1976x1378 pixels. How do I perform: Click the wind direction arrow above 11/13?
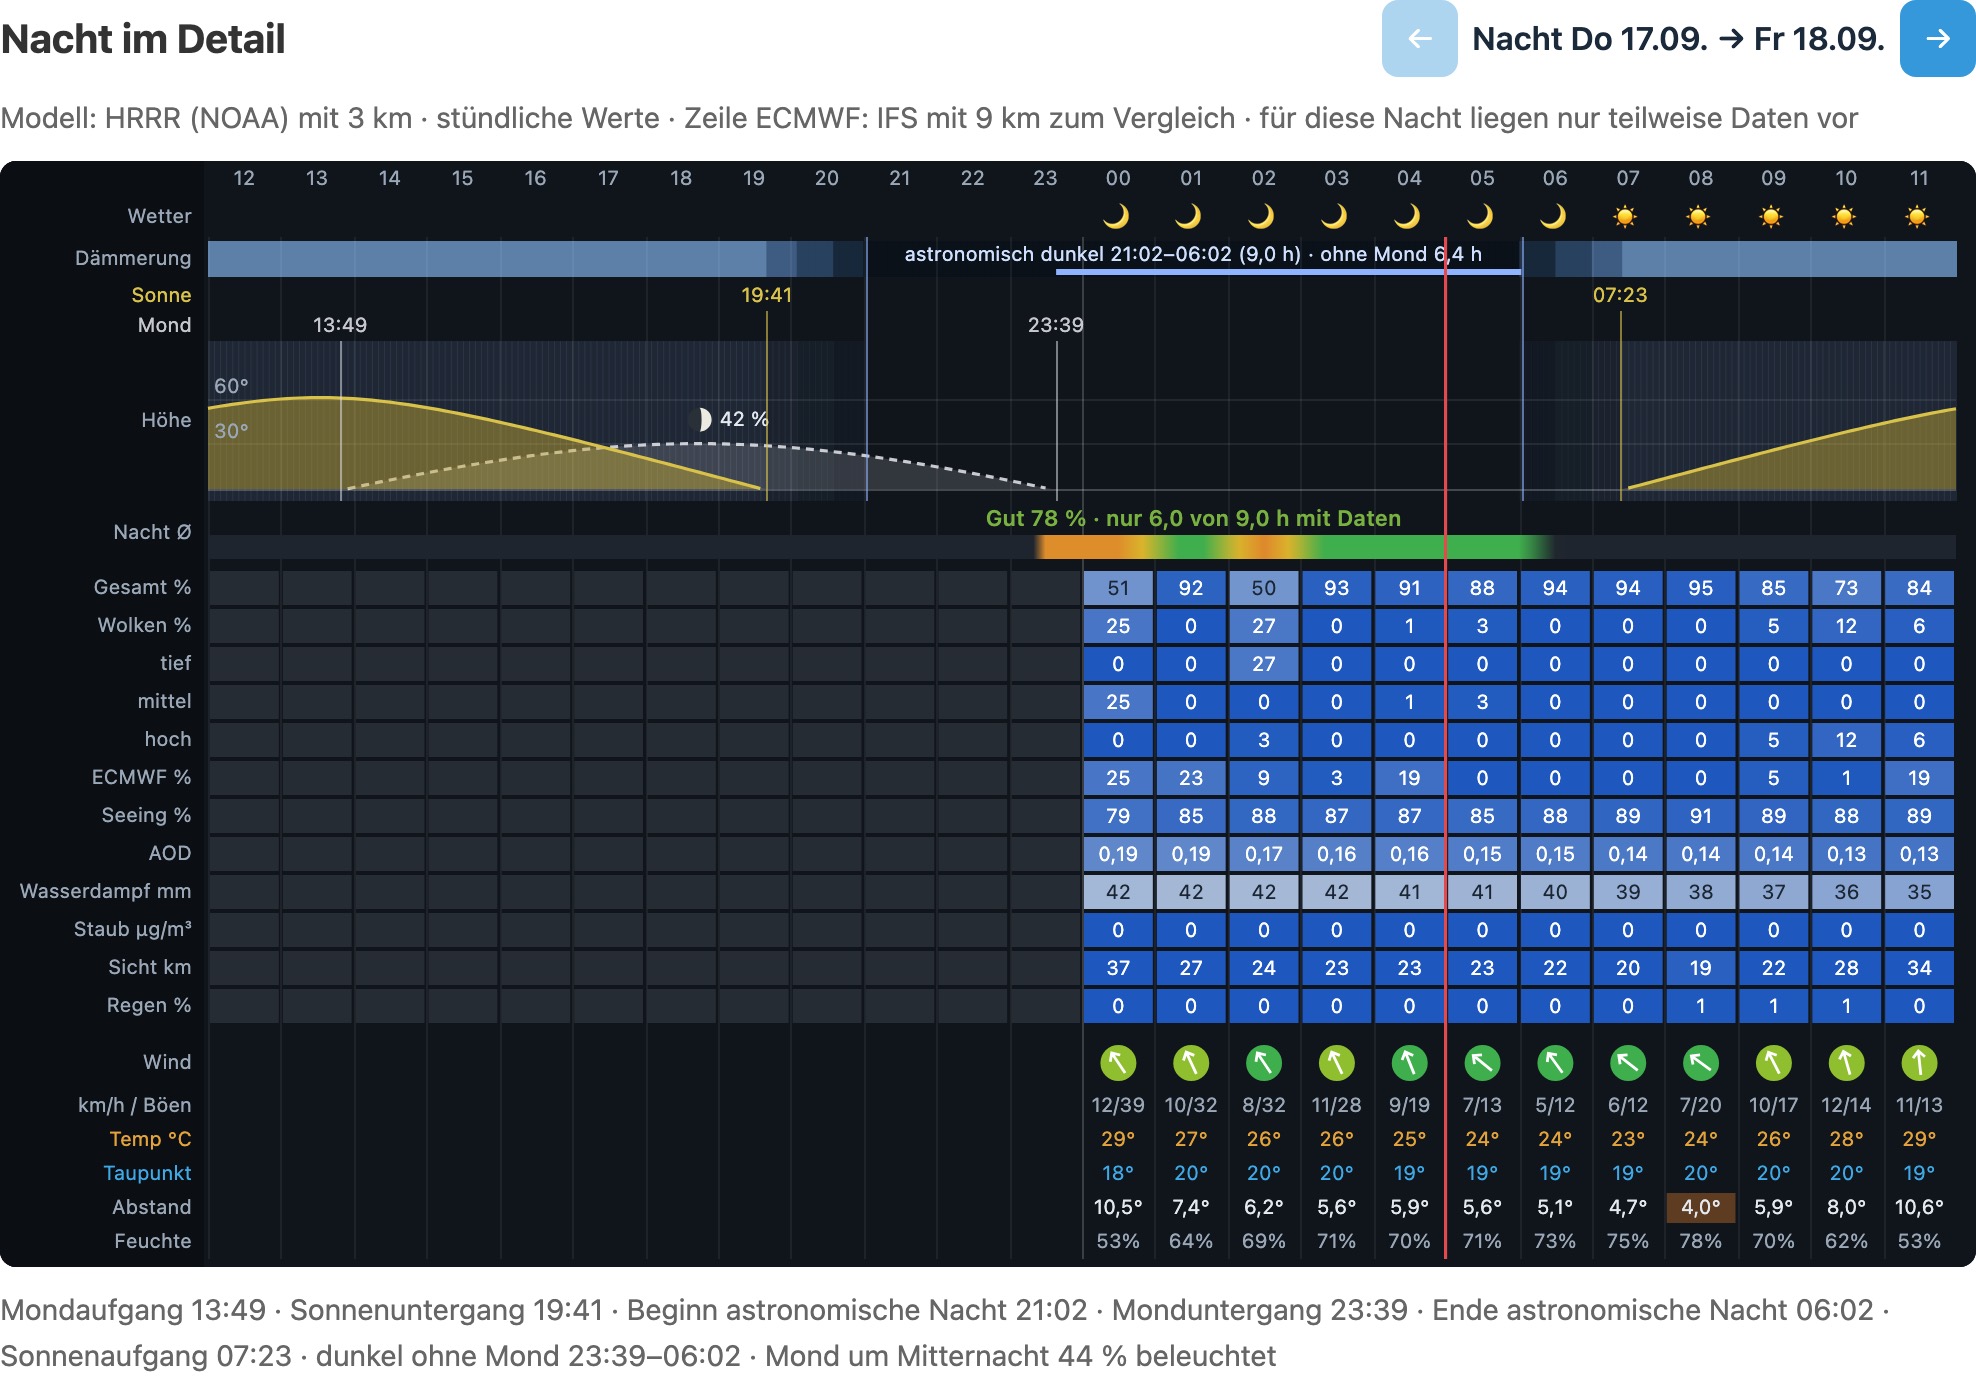click(x=1919, y=1062)
